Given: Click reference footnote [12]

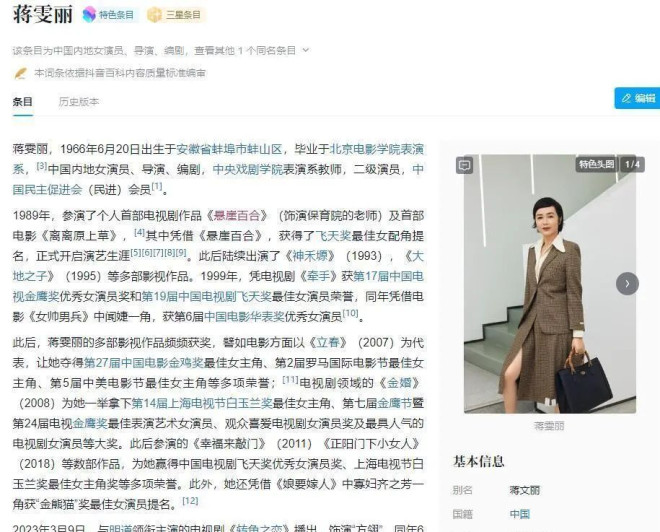Looking at the screenshot, I should pyautogui.click(x=190, y=500).
